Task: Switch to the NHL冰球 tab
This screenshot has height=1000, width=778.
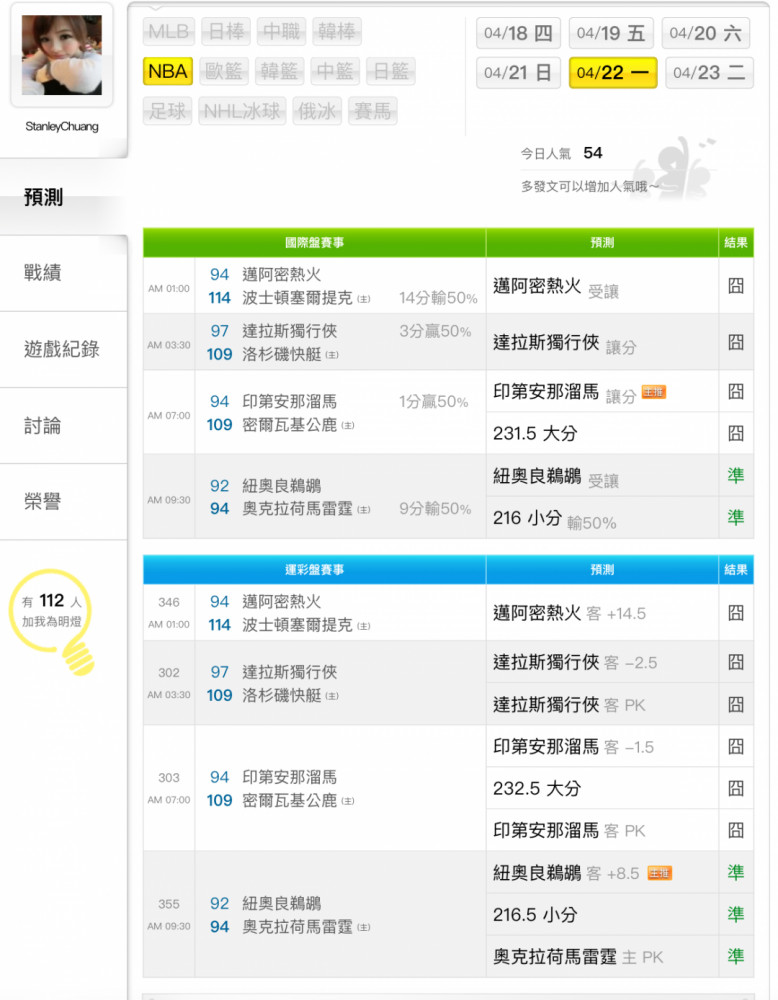Action: 242,111
